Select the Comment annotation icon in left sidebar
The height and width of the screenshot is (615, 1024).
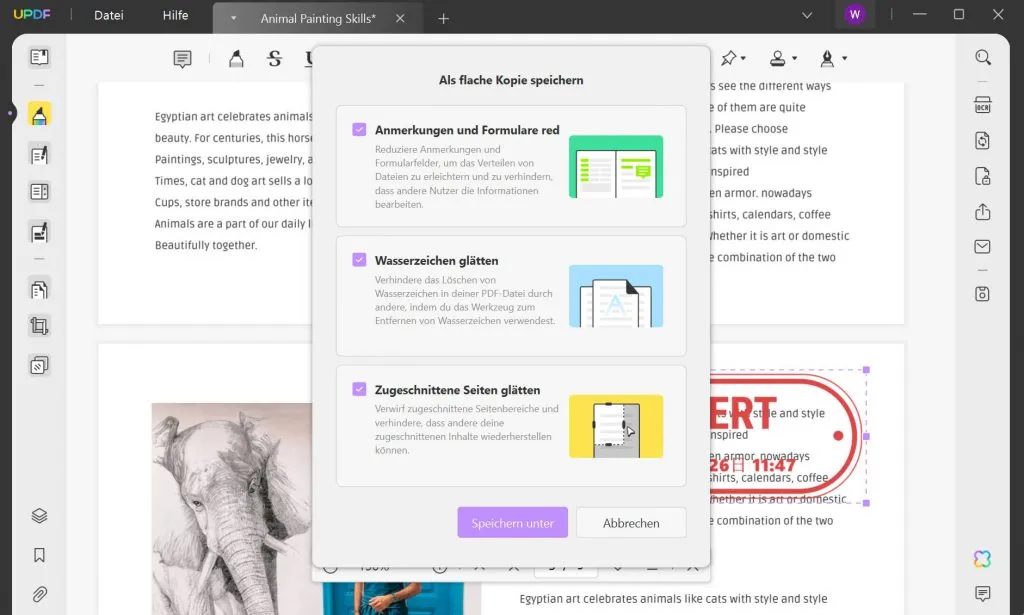(x=182, y=59)
